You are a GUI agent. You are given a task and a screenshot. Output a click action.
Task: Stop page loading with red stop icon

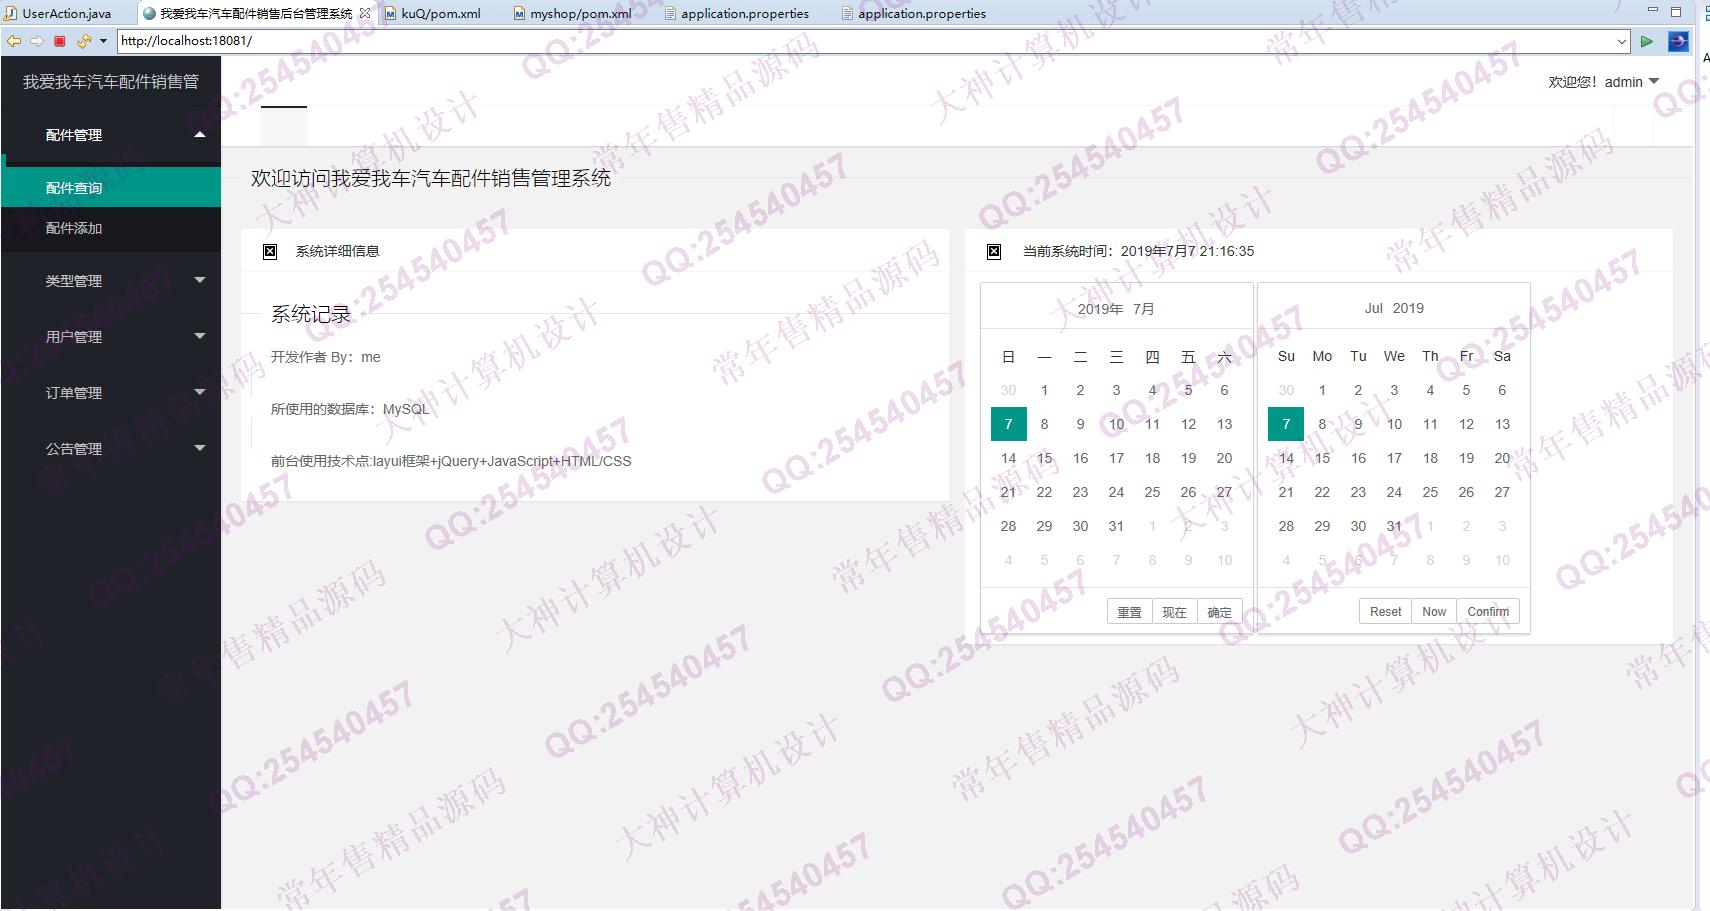[60, 41]
